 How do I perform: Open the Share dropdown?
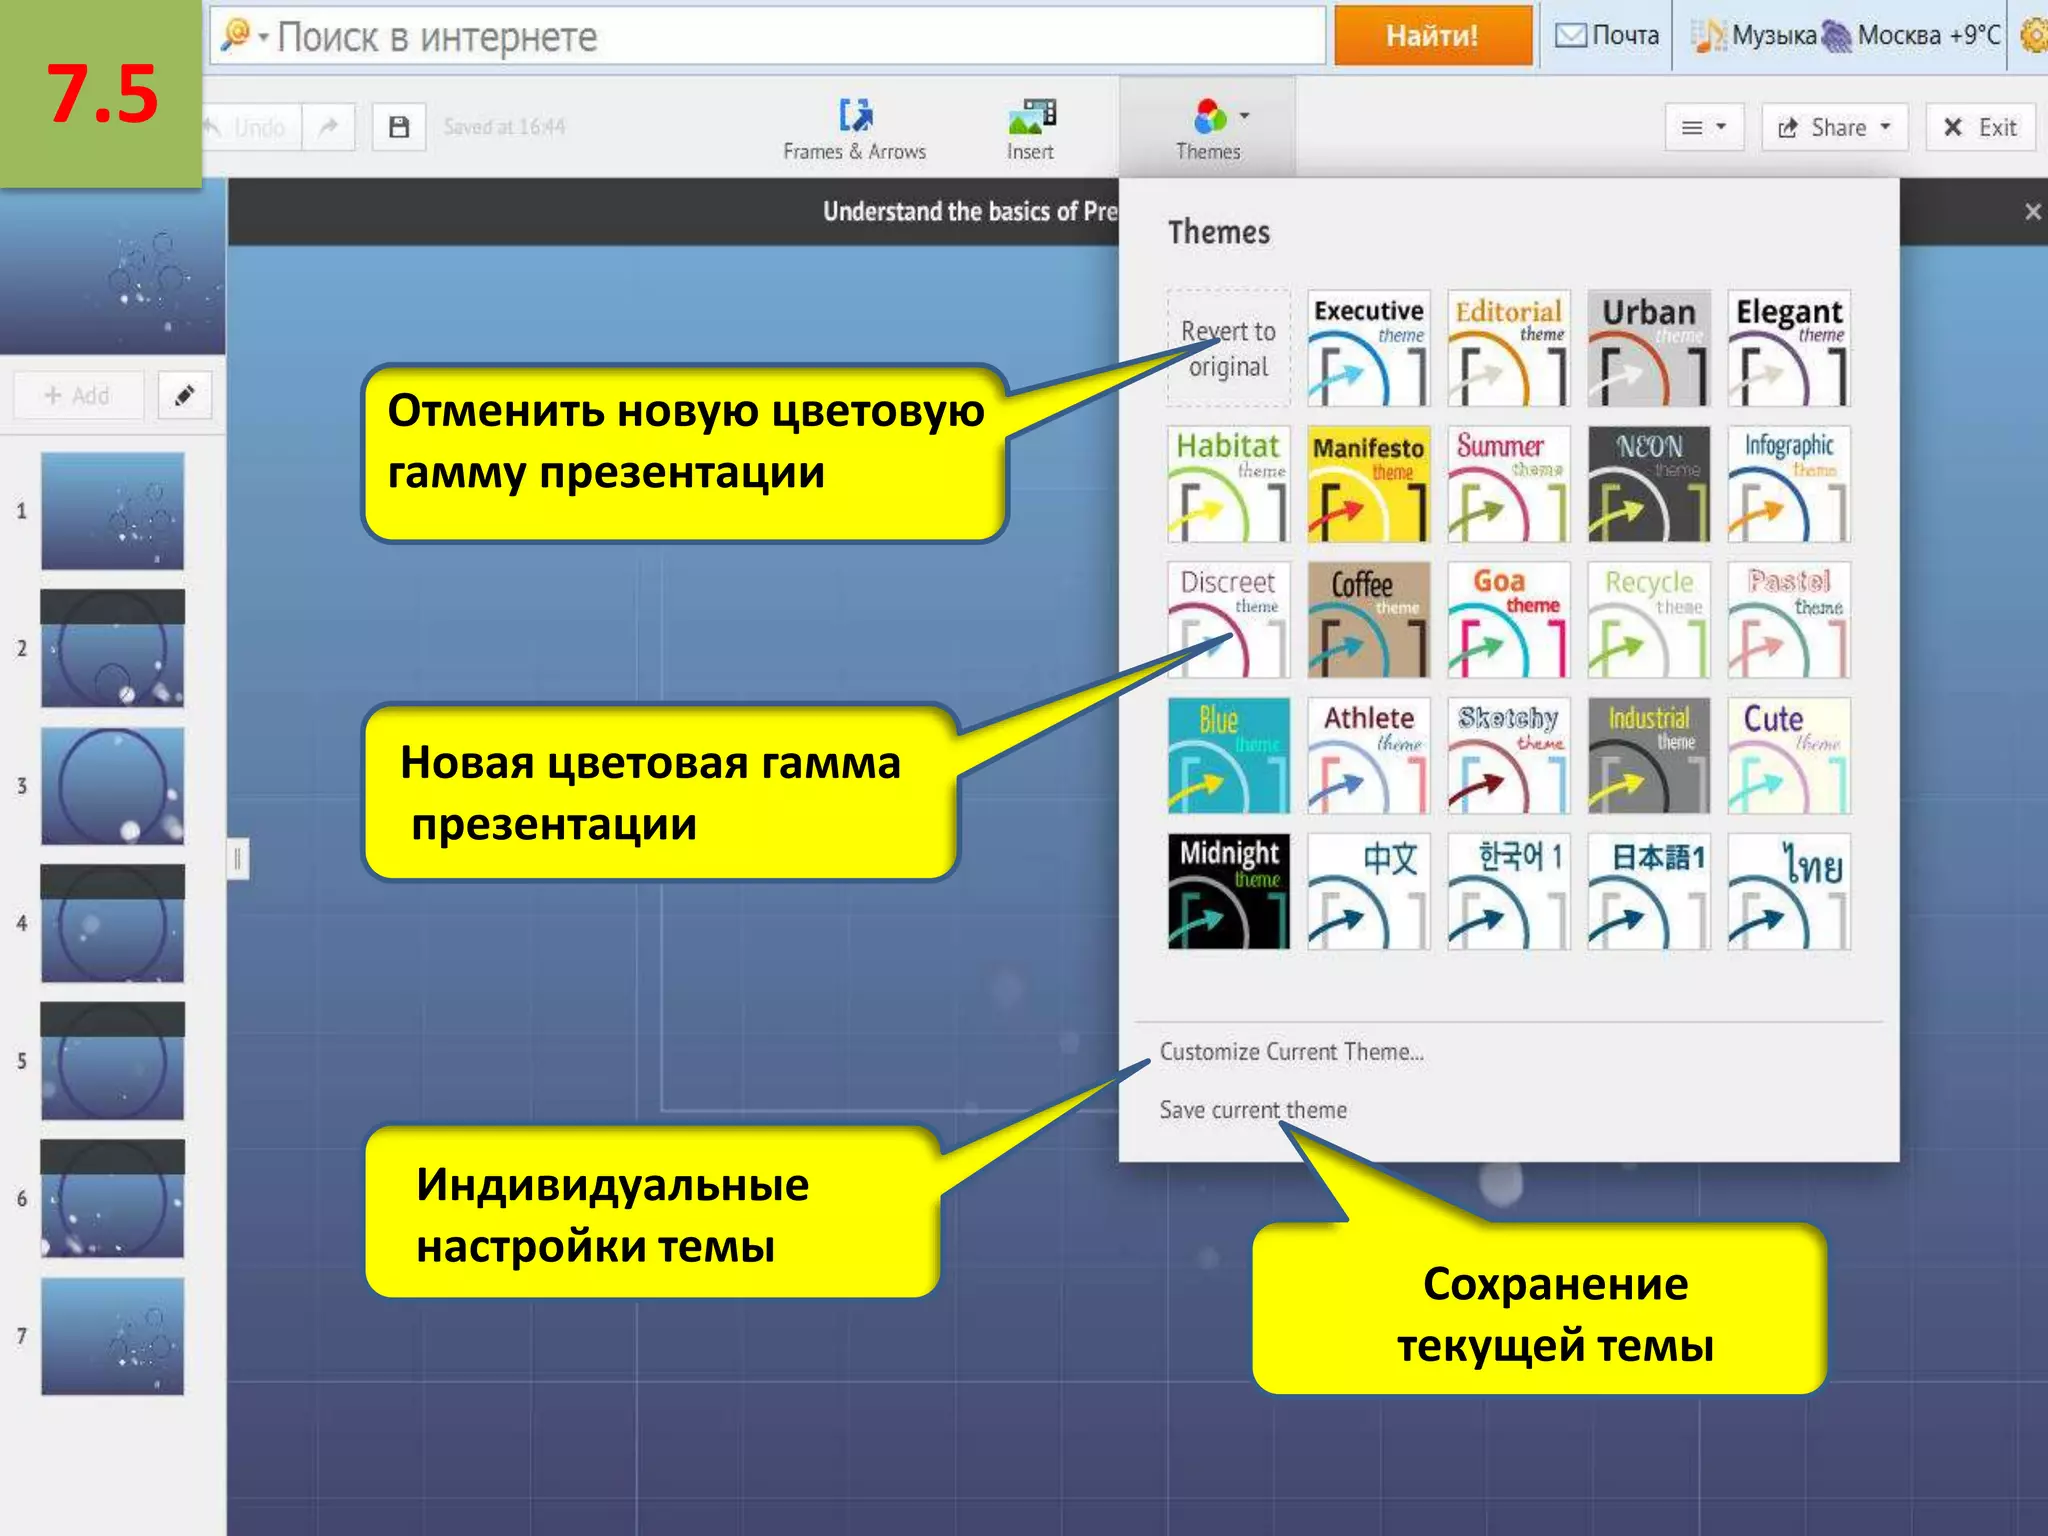tap(1834, 127)
